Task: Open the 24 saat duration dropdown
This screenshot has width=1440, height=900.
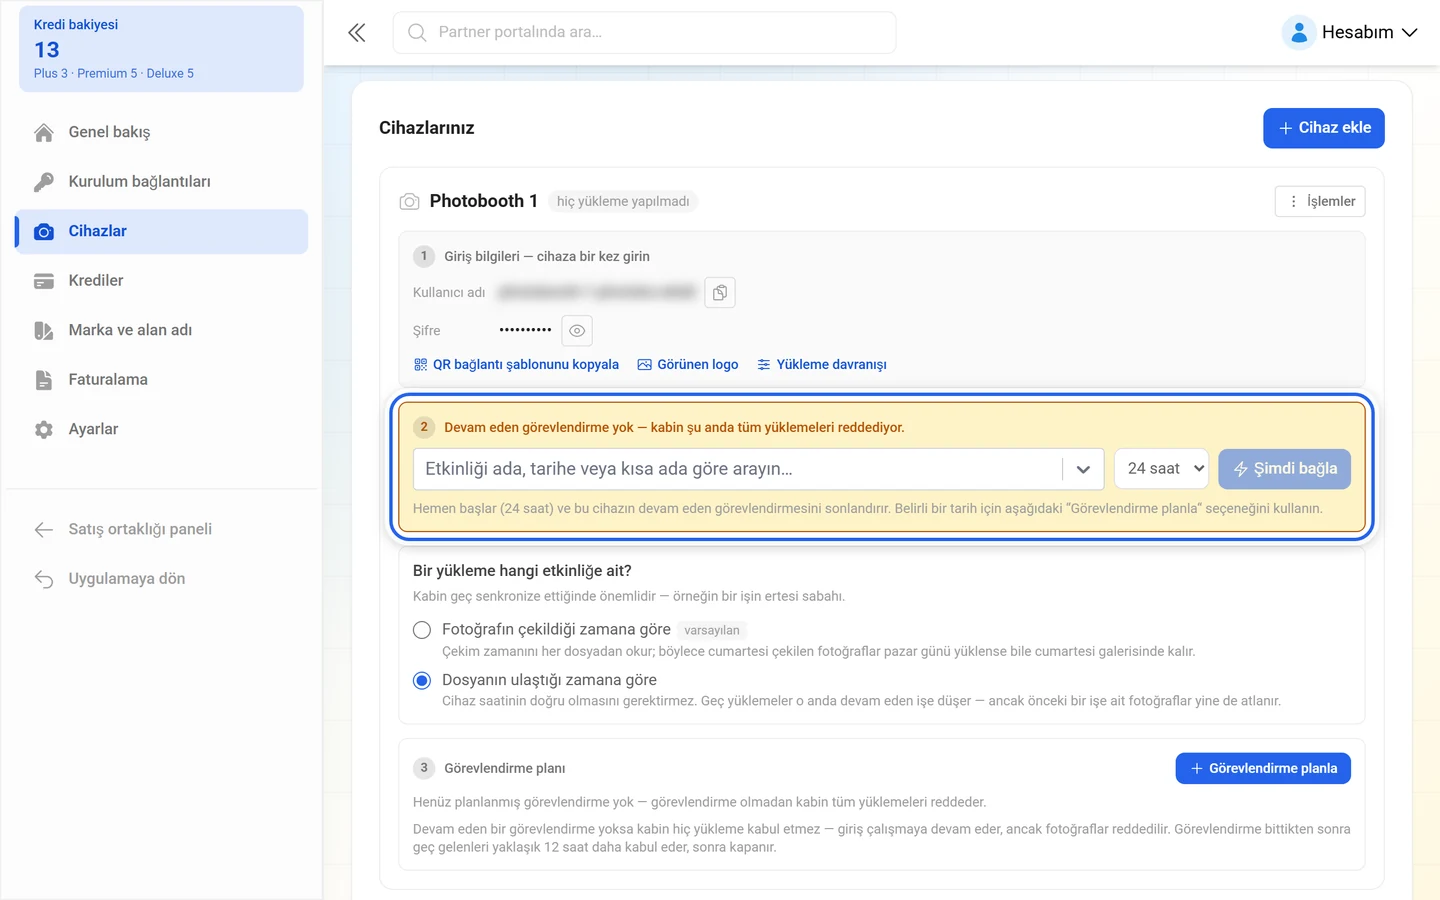Action: click(1162, 469)
